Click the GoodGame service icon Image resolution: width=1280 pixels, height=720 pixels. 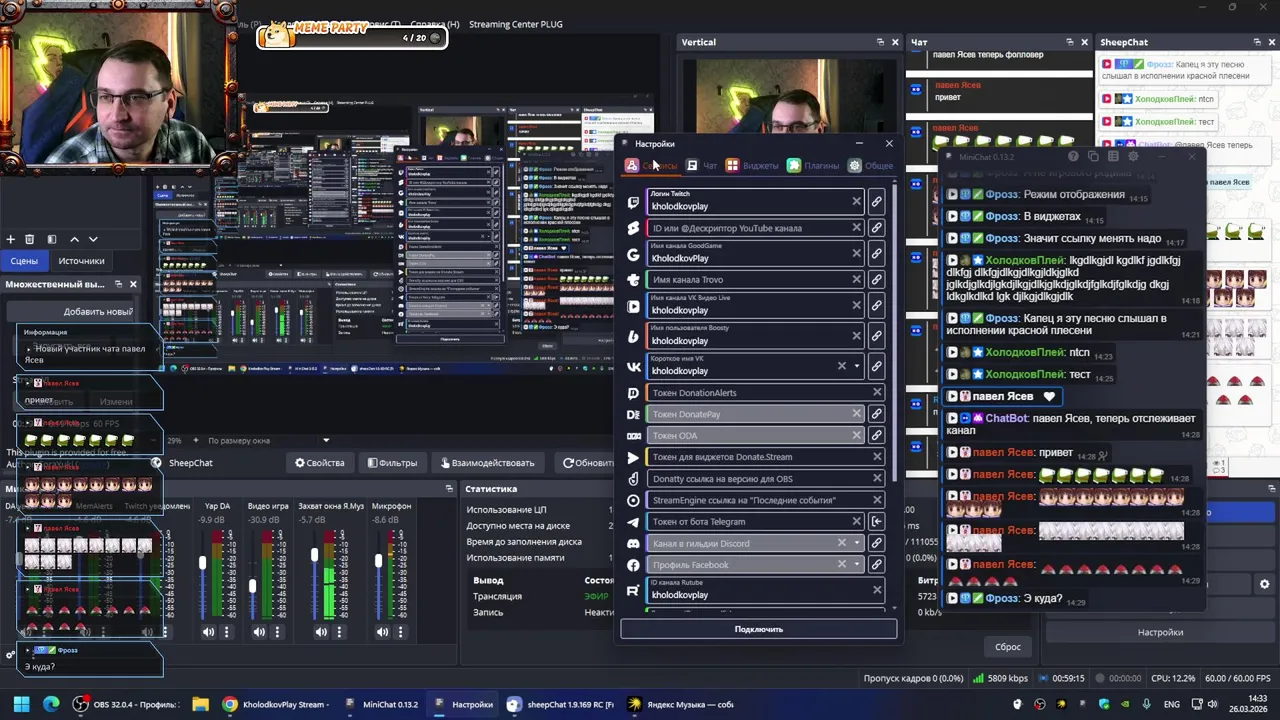coord(633,254)
